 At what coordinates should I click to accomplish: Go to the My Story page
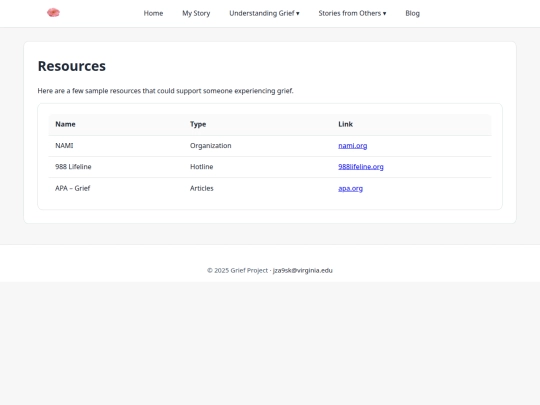pyautogui.click(x=196, y=13)
